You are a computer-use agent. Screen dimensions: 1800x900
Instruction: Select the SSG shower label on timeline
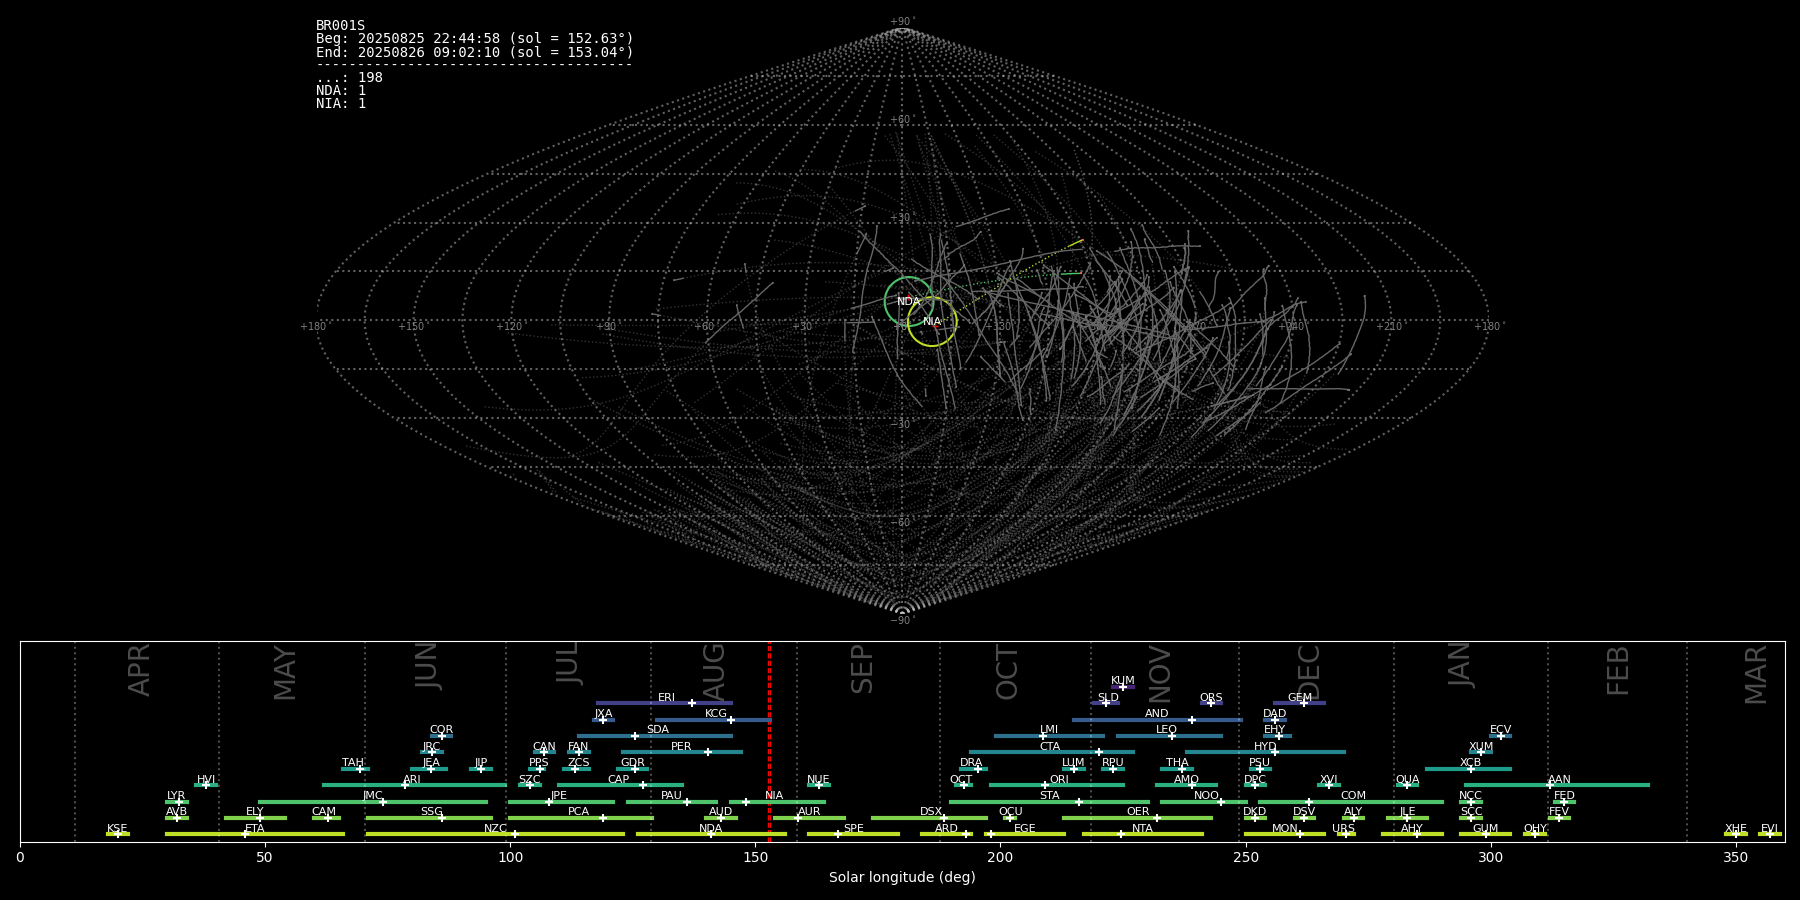tap(431, 812)
